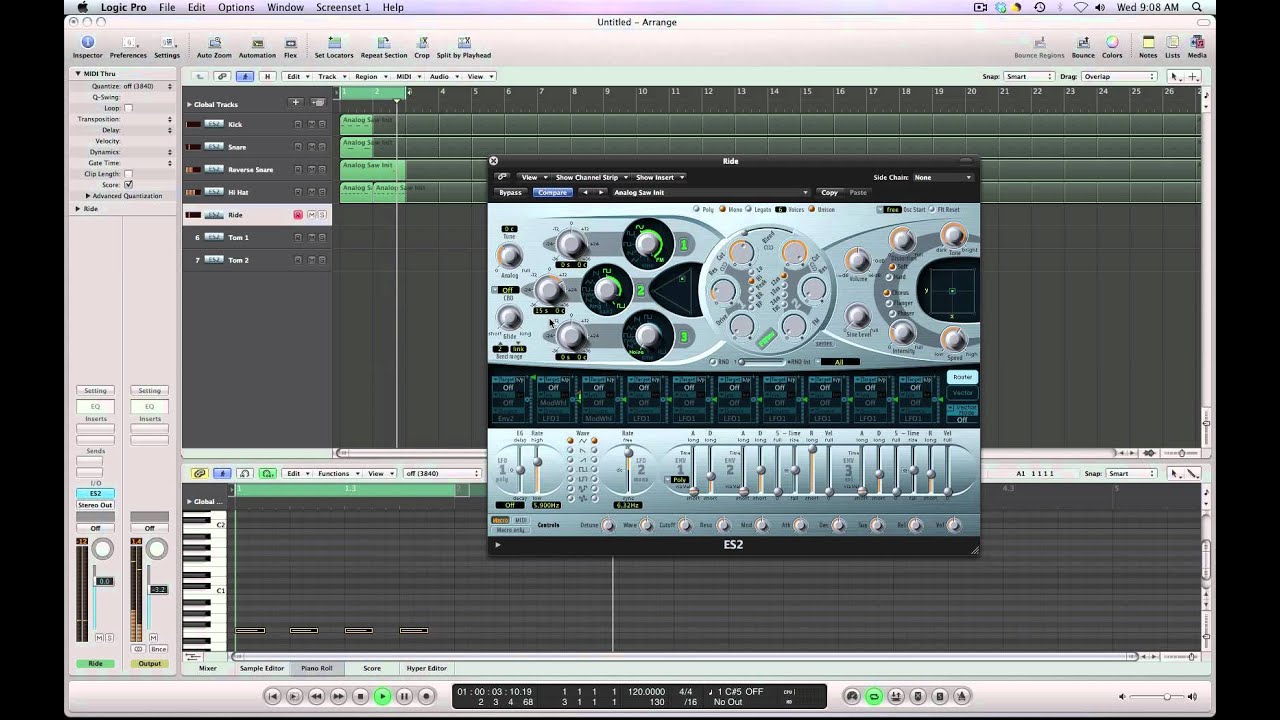Image resolution: width=1280 pixels, height=720 pixels.
Task: Click the Bounce toolbar icon
Action: (1083, 42)
